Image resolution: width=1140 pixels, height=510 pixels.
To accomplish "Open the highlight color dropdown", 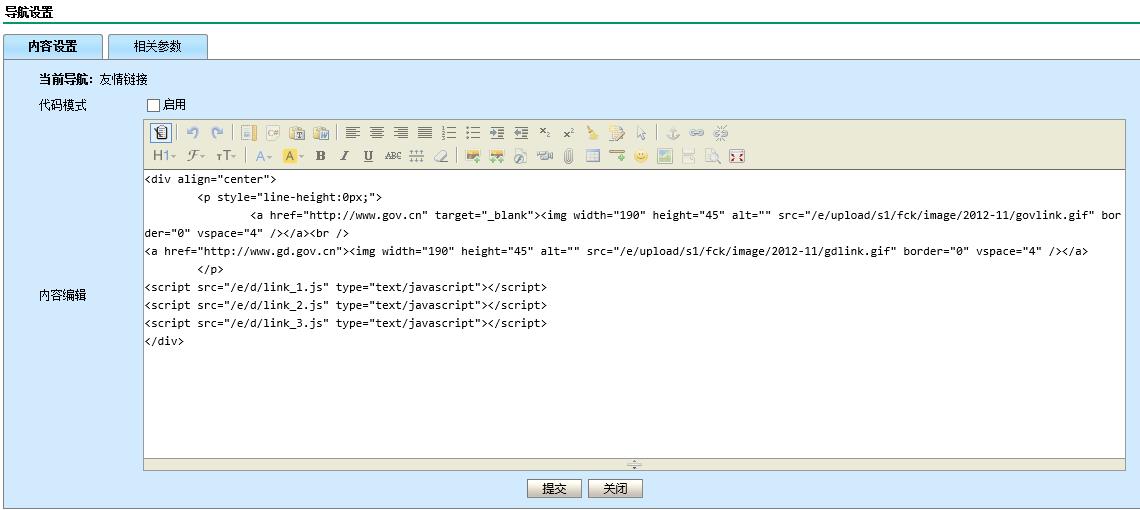I will point(293,156).
